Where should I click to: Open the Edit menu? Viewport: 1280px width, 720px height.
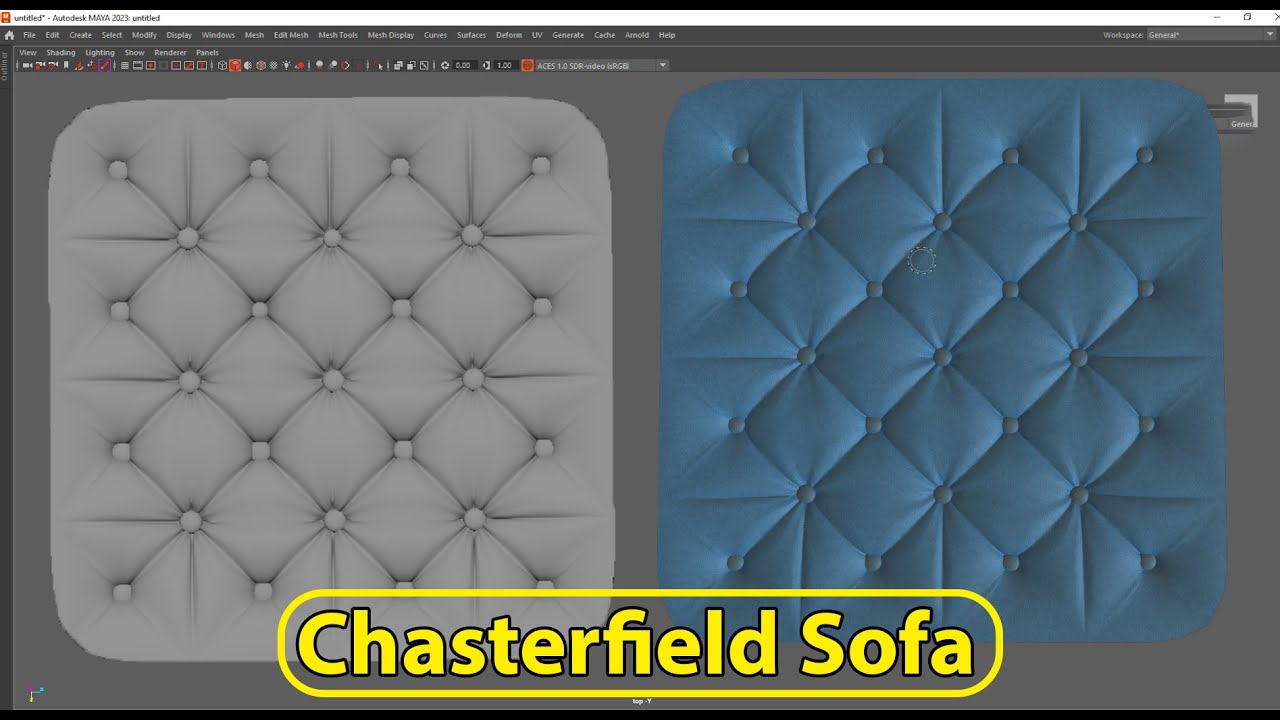(52, 35)
